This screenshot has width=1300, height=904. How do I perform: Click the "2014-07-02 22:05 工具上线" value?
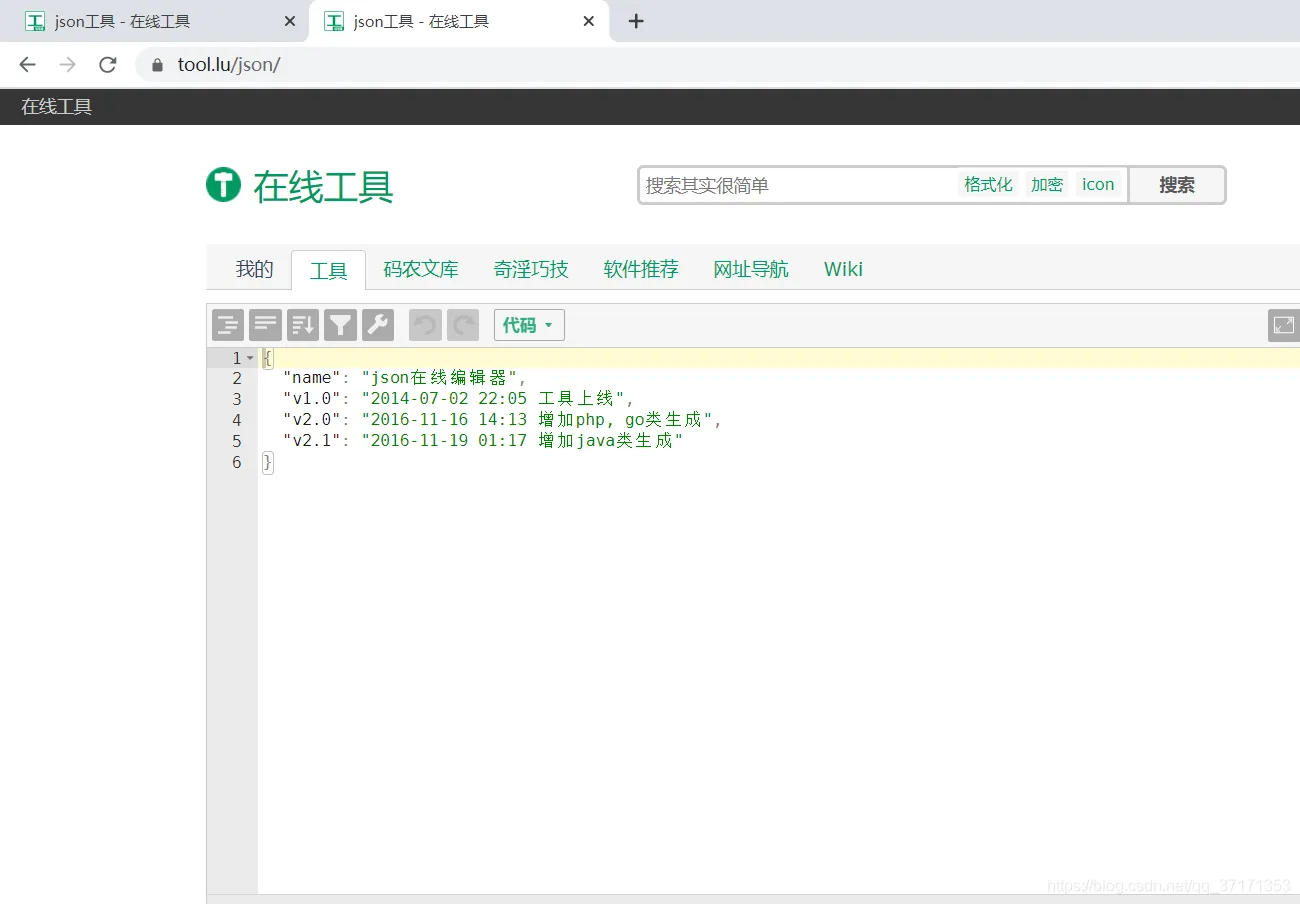(493, 399)
